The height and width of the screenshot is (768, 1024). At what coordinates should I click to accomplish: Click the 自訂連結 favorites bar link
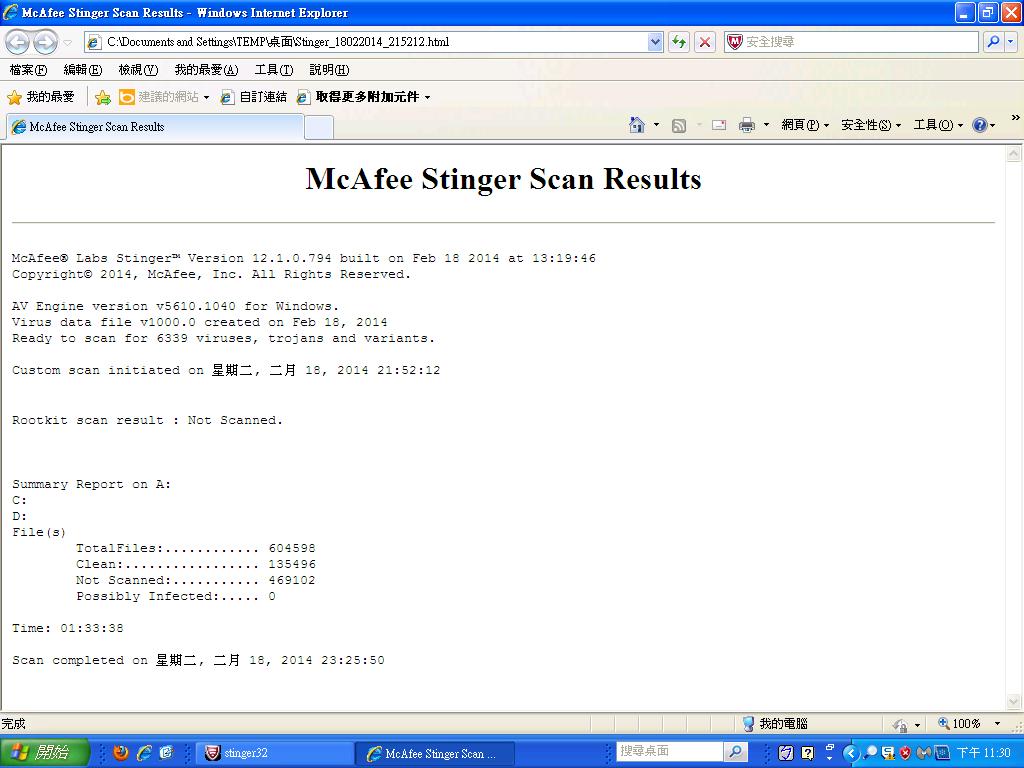tap(254, 97)
